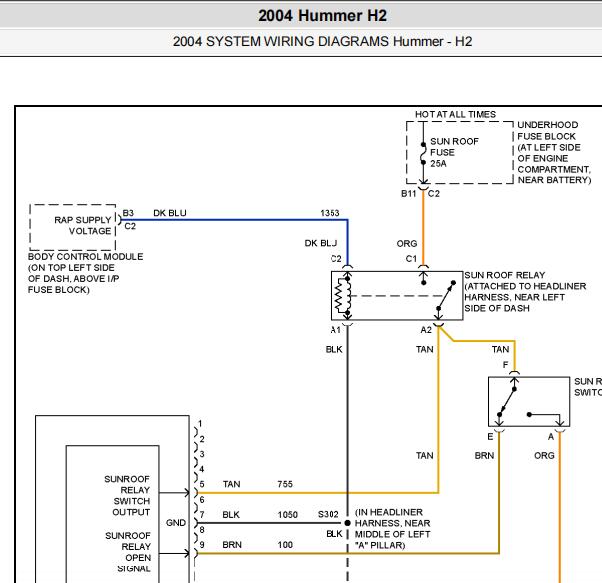602x583 pixels.
Task: Click switch terminal label "E"
Action: coord(490,437)
